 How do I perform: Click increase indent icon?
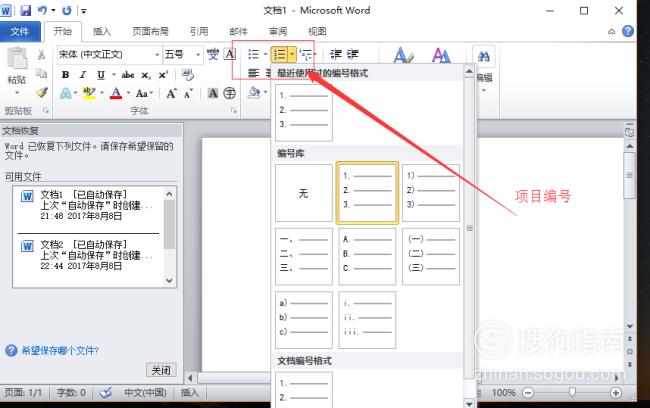click(353, 54)
